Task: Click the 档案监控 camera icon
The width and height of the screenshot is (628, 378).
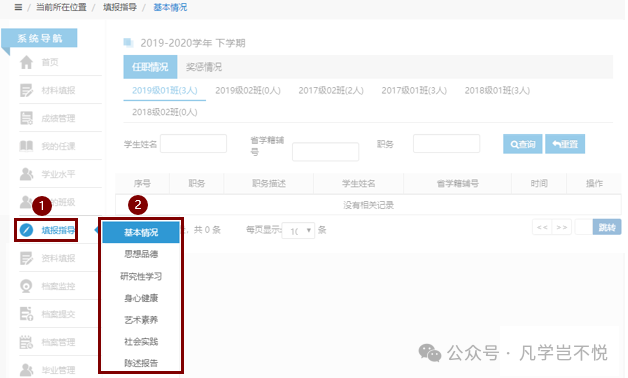Action: (26, 286)
